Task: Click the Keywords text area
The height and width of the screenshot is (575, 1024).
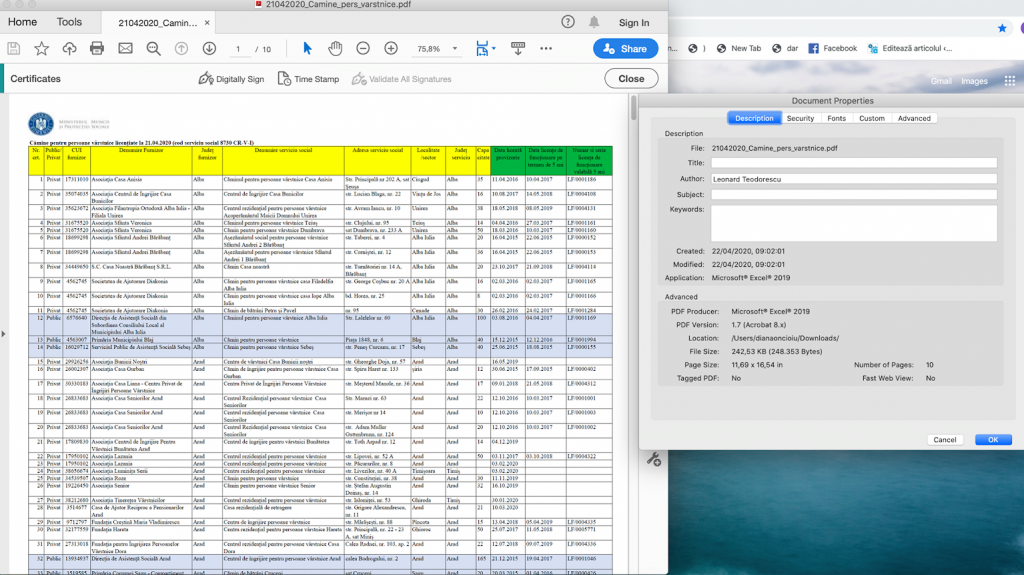Action: click(854, 223)
